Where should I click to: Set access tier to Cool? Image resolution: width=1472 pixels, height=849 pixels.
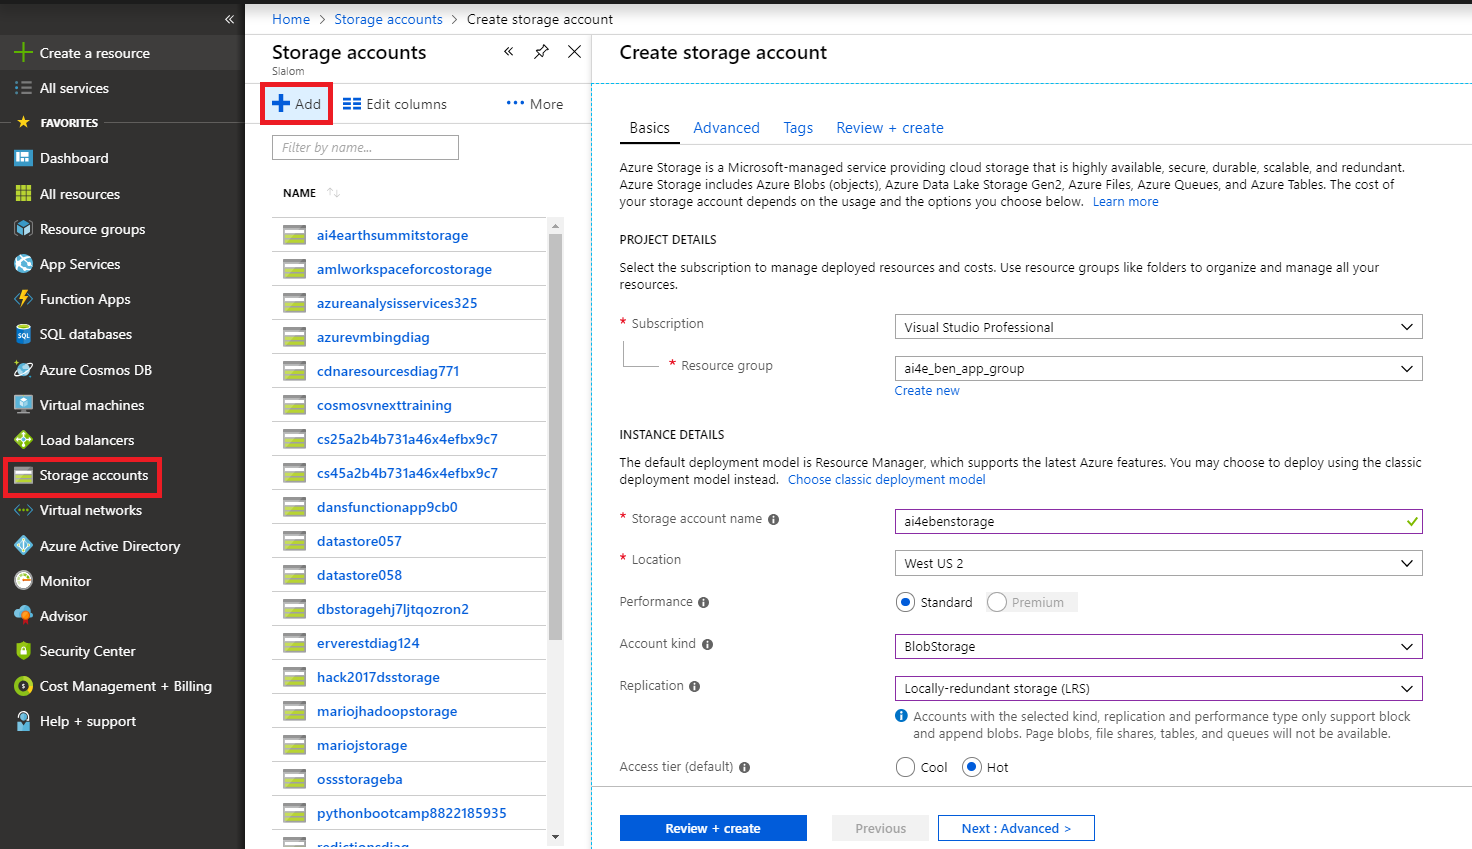[906, 766]
